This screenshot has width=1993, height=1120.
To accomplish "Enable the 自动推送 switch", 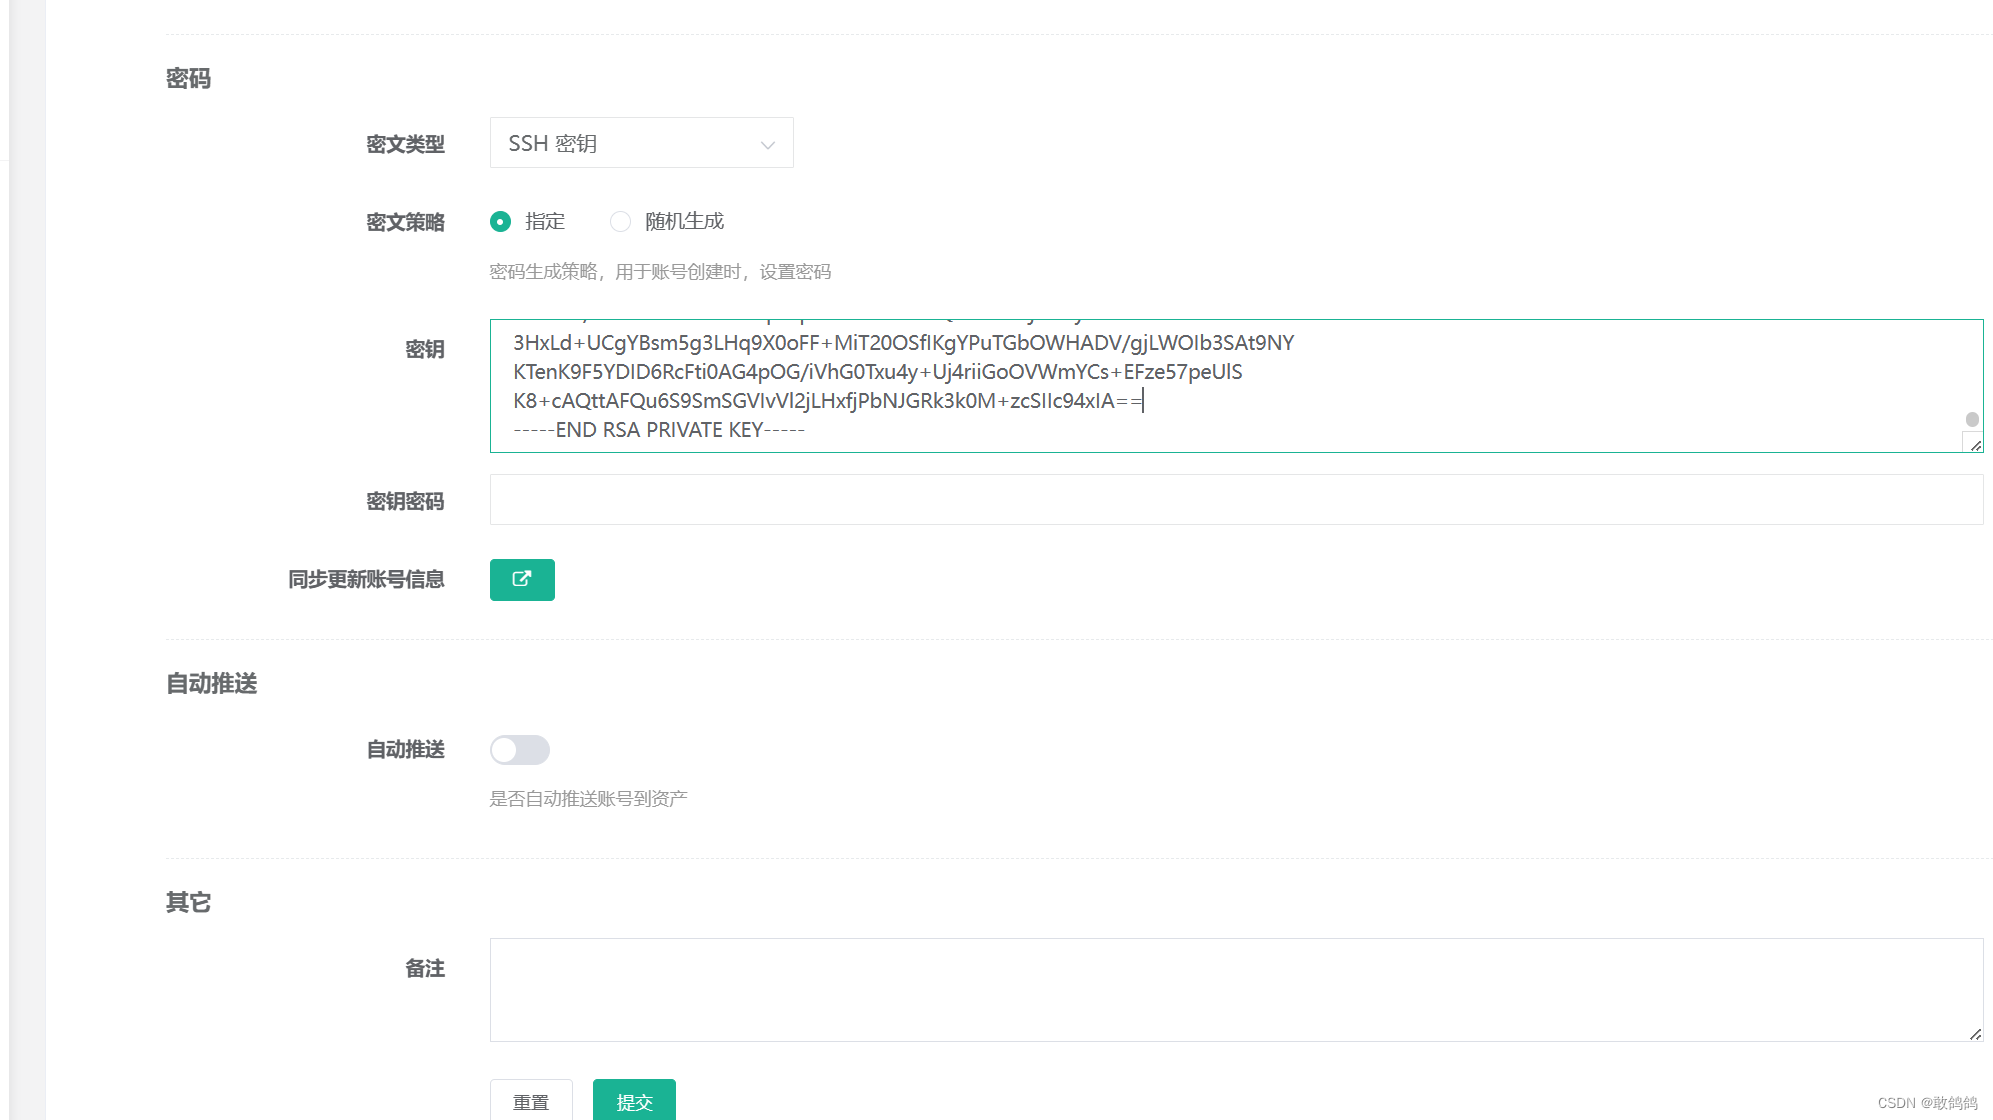I will pos(519,749).
